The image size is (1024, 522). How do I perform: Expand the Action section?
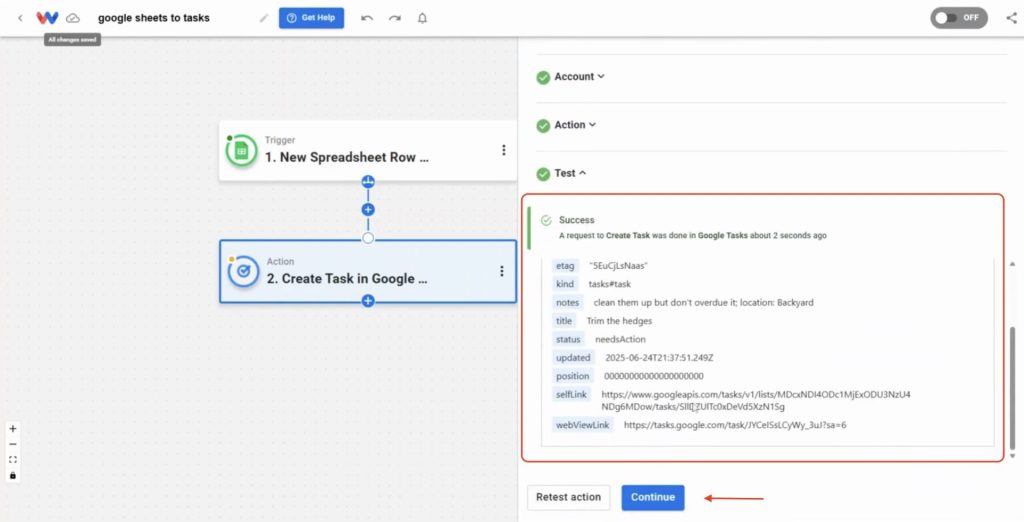point(575,125)
